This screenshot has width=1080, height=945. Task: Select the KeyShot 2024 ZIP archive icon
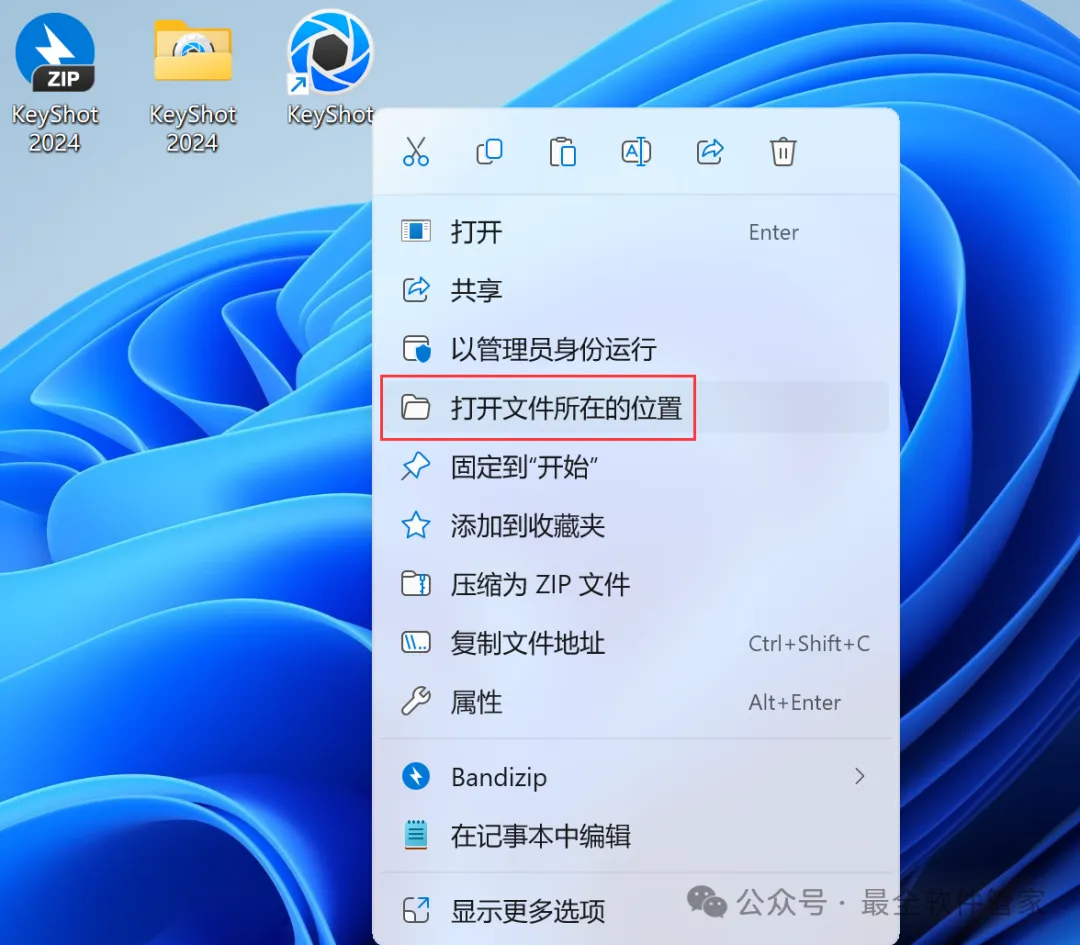point(55,83)
